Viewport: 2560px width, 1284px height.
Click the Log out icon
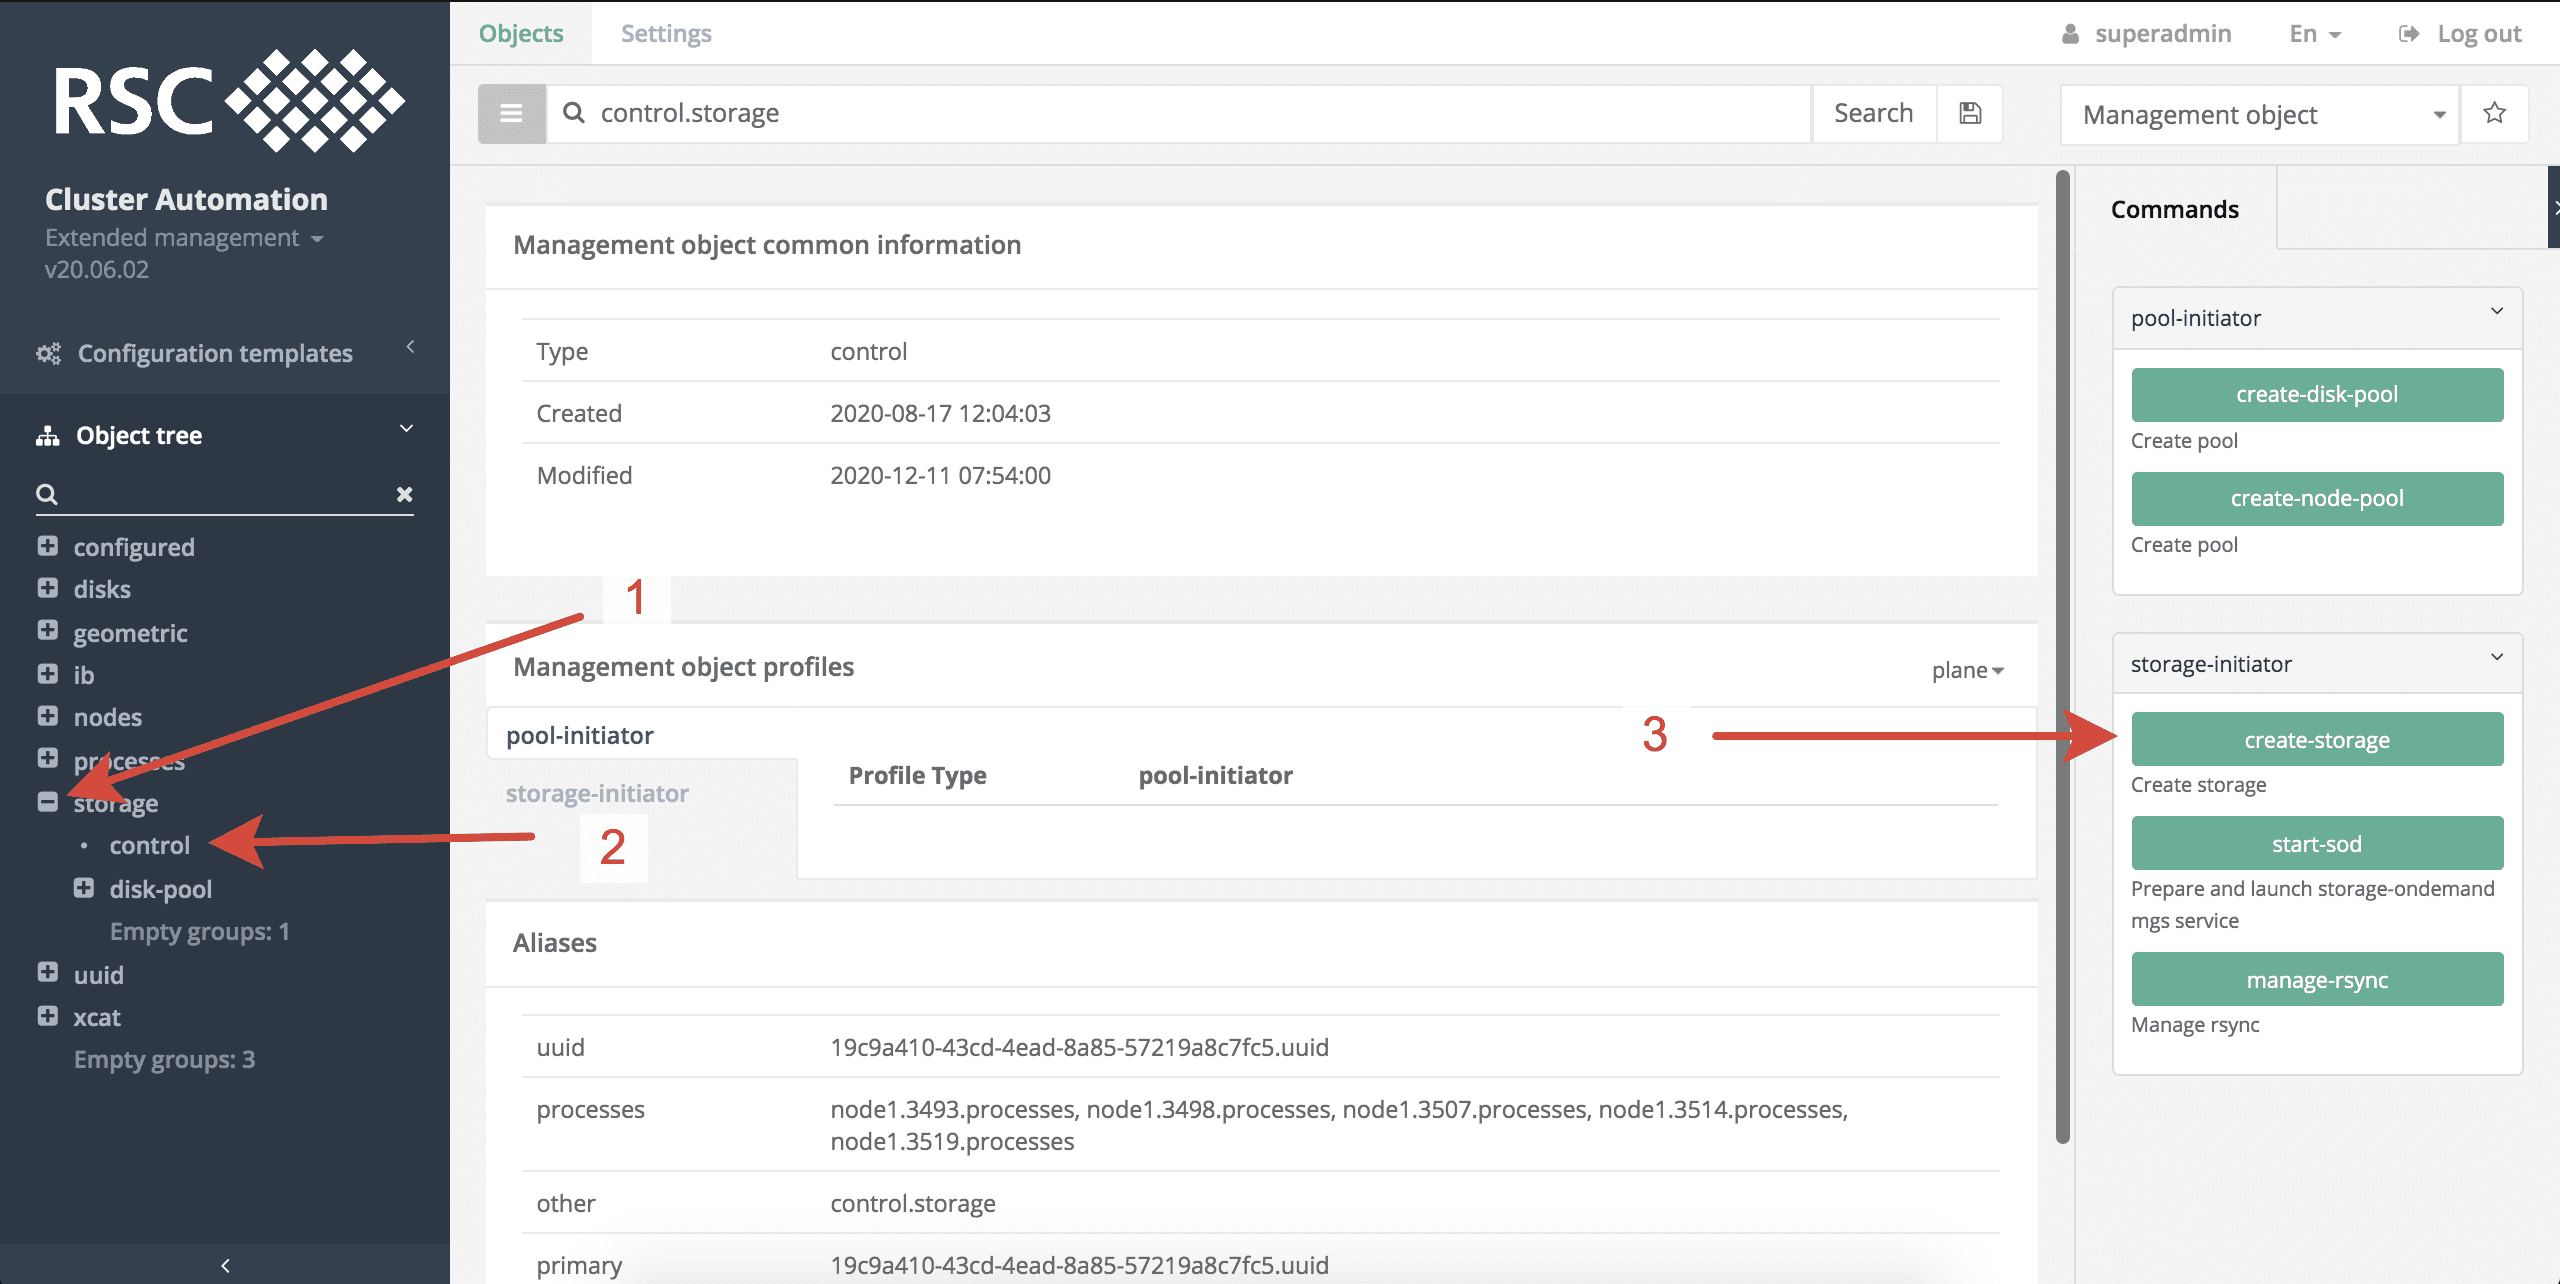tap(2409, 34)
